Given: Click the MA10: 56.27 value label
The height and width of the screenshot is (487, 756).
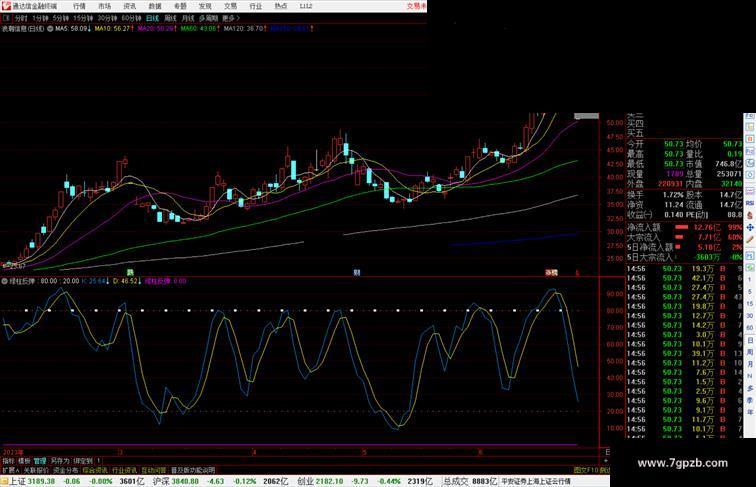Looking at the screenshot, I should click(114, 29).
